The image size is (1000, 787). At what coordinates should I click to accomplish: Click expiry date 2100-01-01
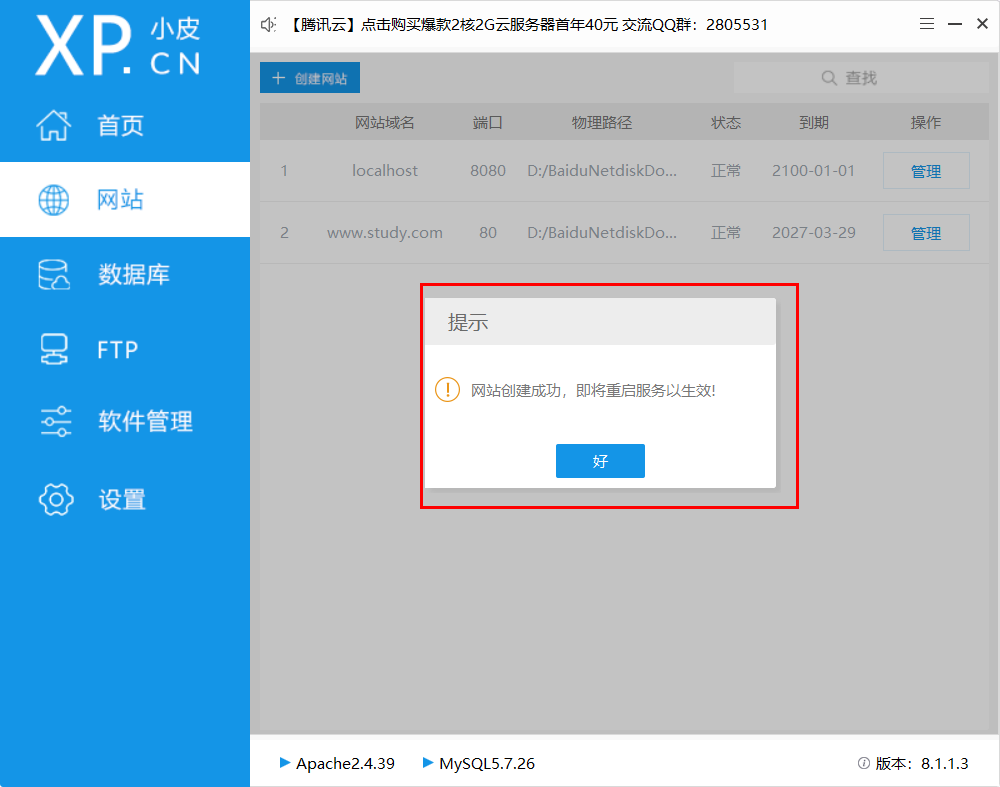pyautogui.click(x=813, y=170)
